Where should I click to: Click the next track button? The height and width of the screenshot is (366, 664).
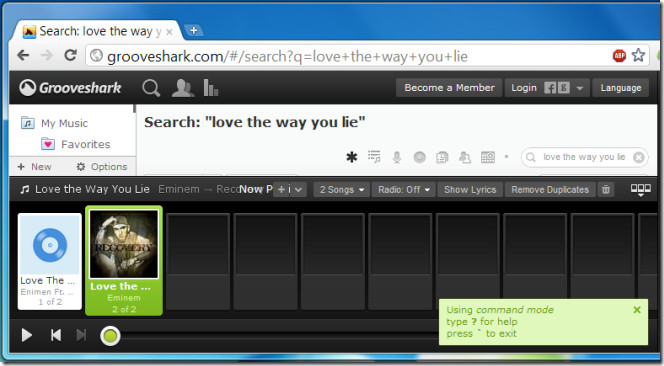click(x=81, y=335)
